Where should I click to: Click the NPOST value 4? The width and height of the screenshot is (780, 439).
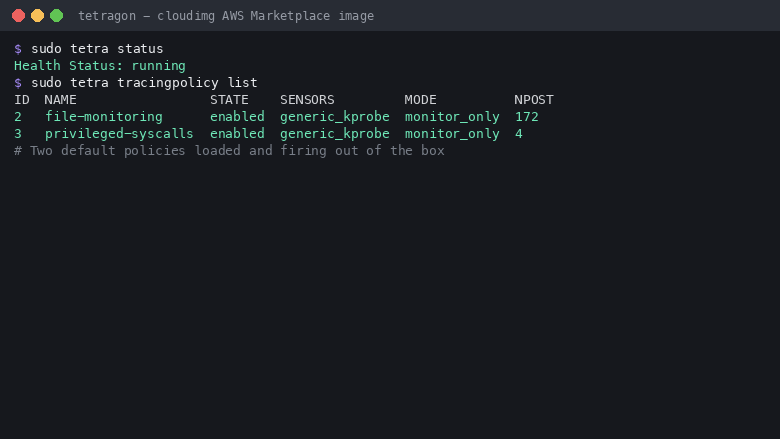(x=519, y=134)
